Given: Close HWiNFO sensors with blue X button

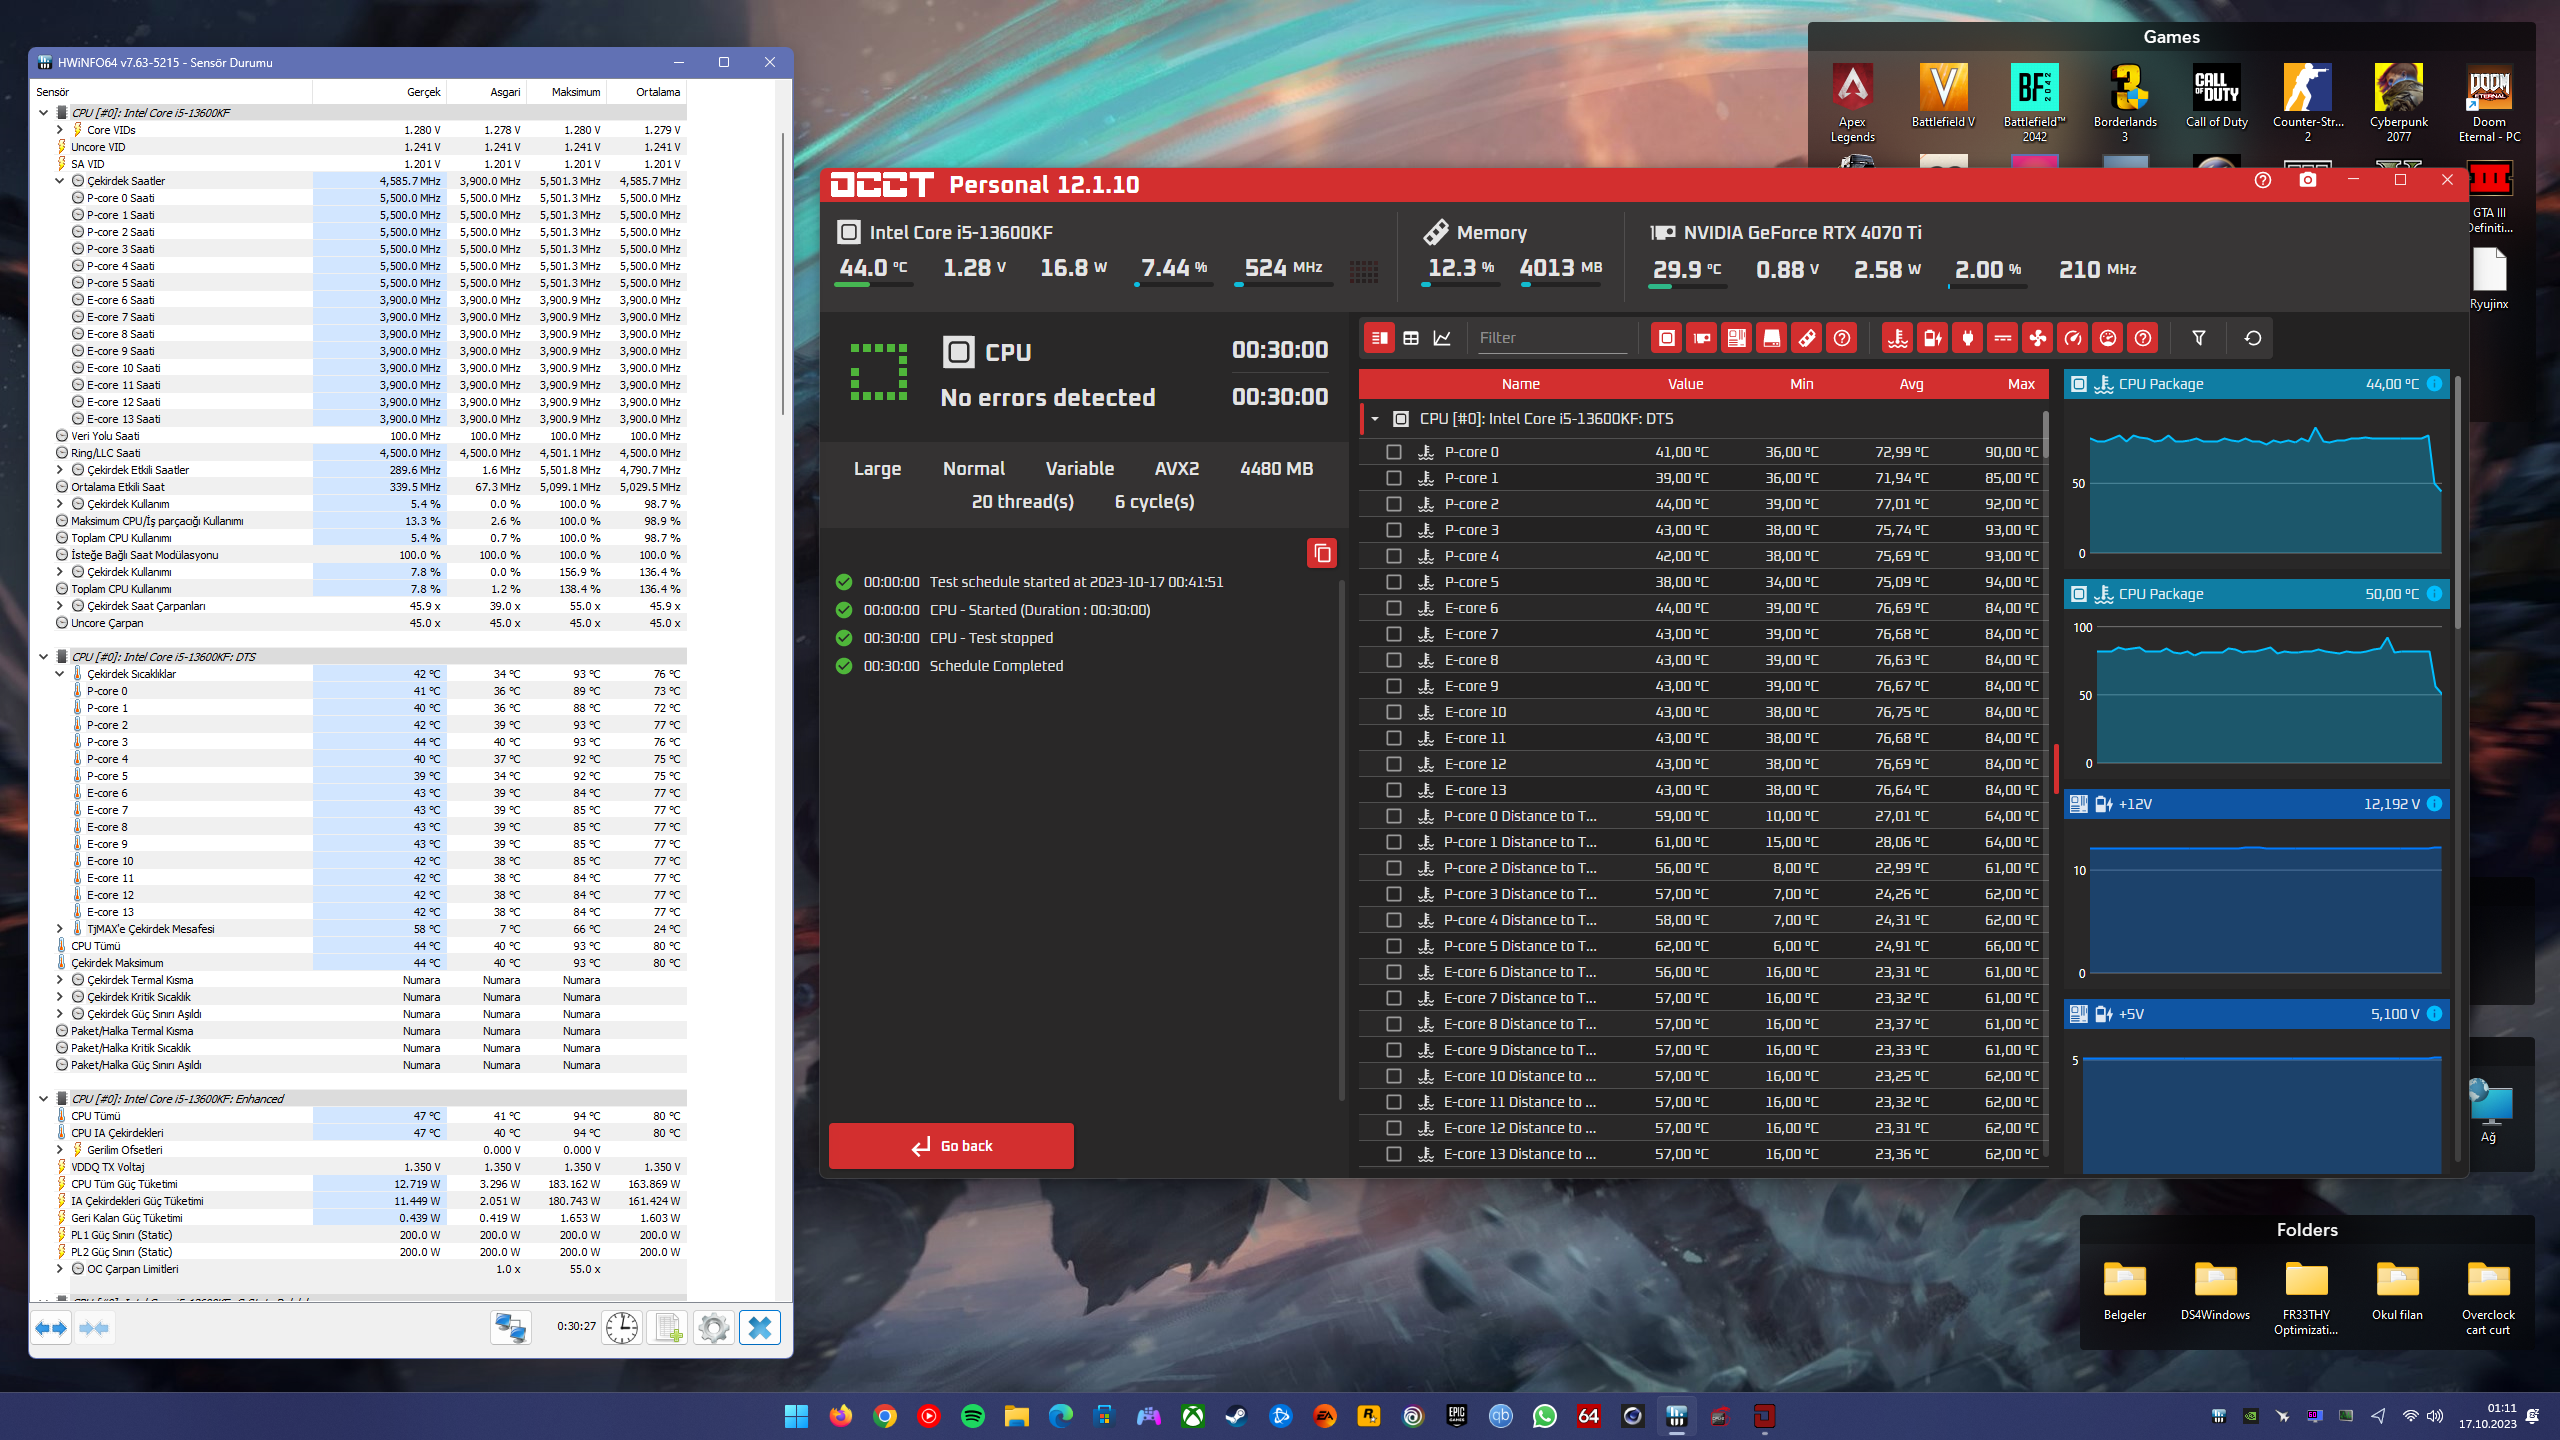Looking at the screenshot, I should click(760, 1327).
